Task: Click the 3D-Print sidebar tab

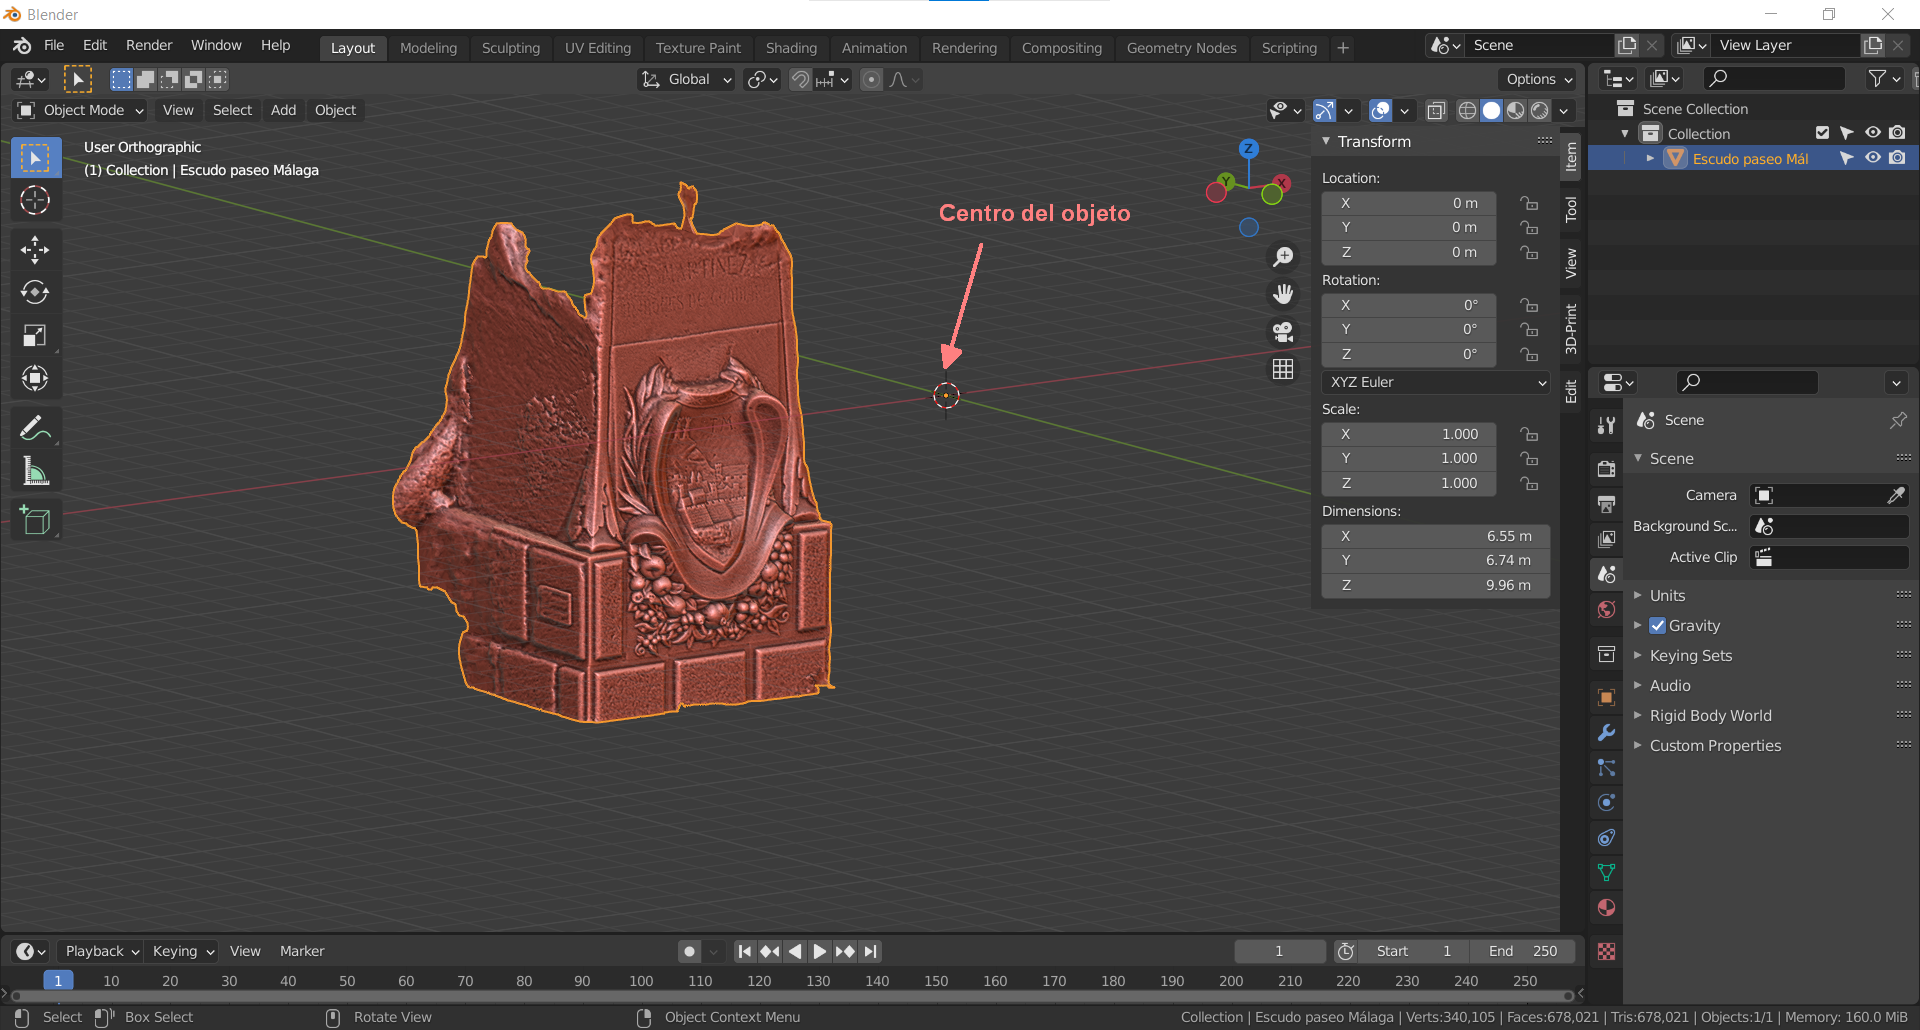Action: [1571, 328]
